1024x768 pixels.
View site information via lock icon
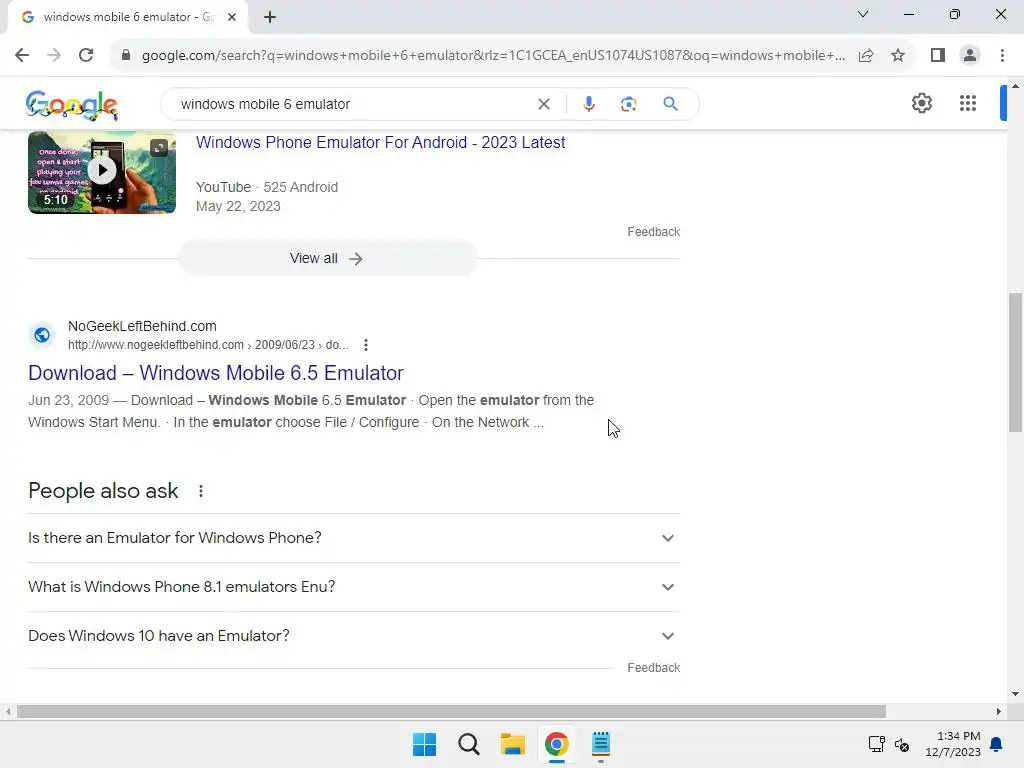[x=126, y=55]
